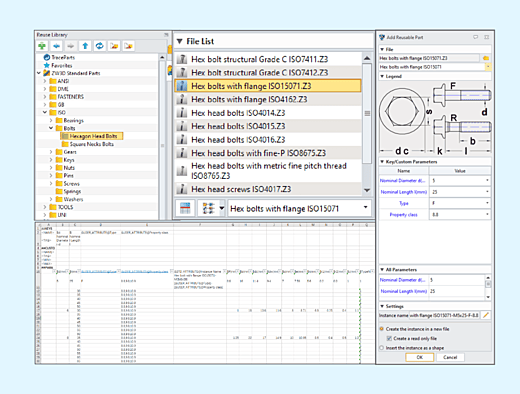This screenshot has height=394, width=520.
Task: Click folder browse icon in Add Reusable Part
Action: (486, 58)
